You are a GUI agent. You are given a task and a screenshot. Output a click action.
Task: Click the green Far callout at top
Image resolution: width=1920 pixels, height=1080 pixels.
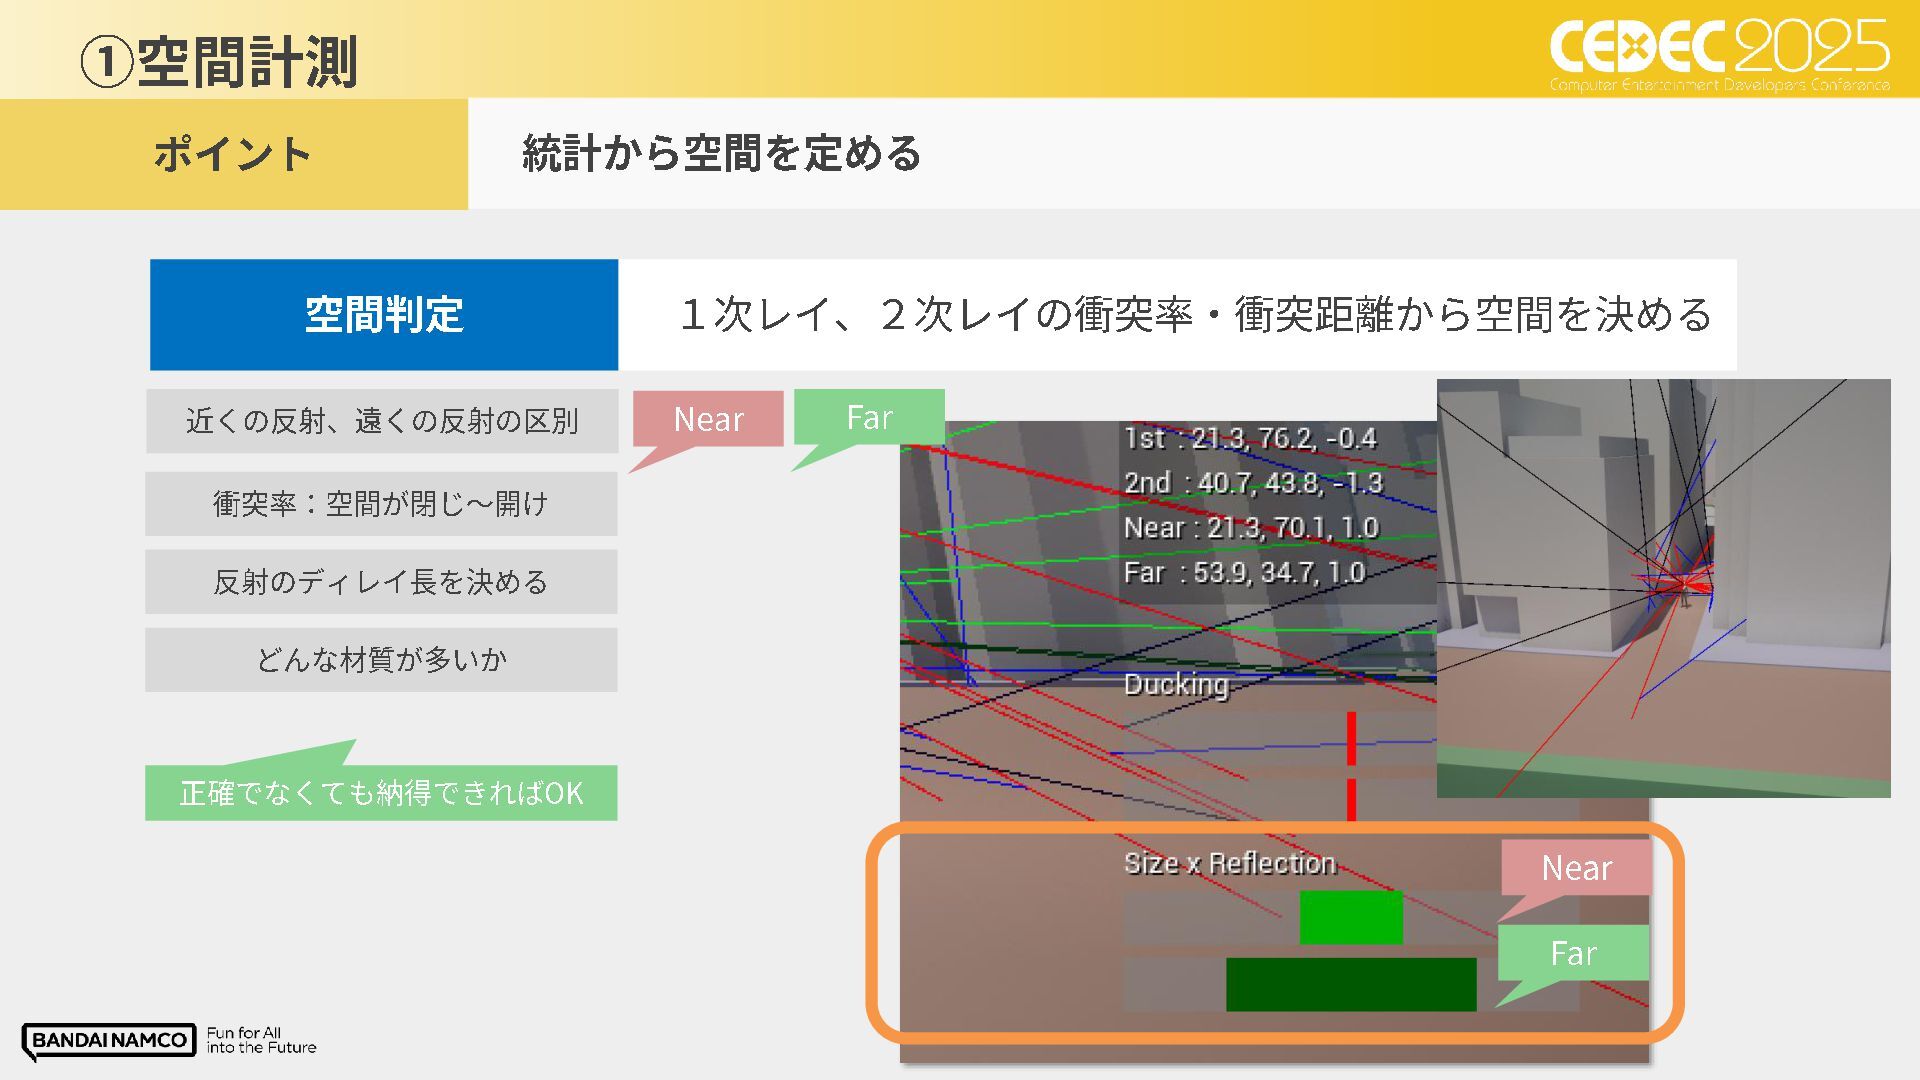pos(869,417)
